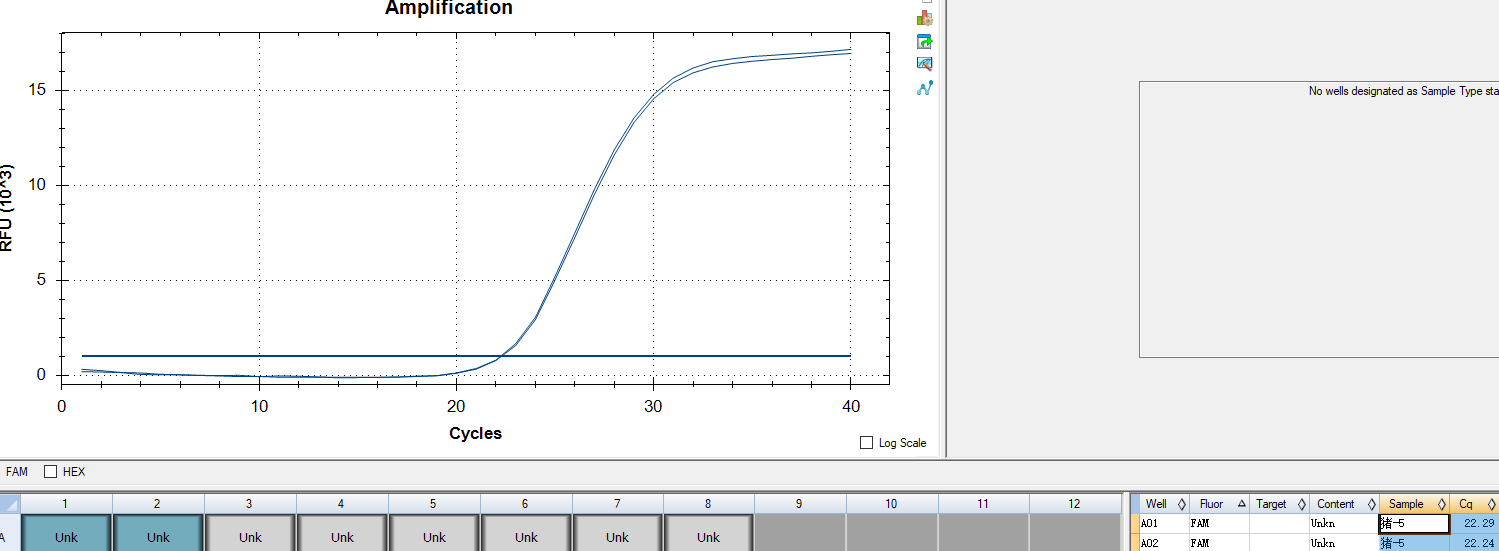Open chart settings bar-graph gear icon
The image size is (1499, 551).
925,18
